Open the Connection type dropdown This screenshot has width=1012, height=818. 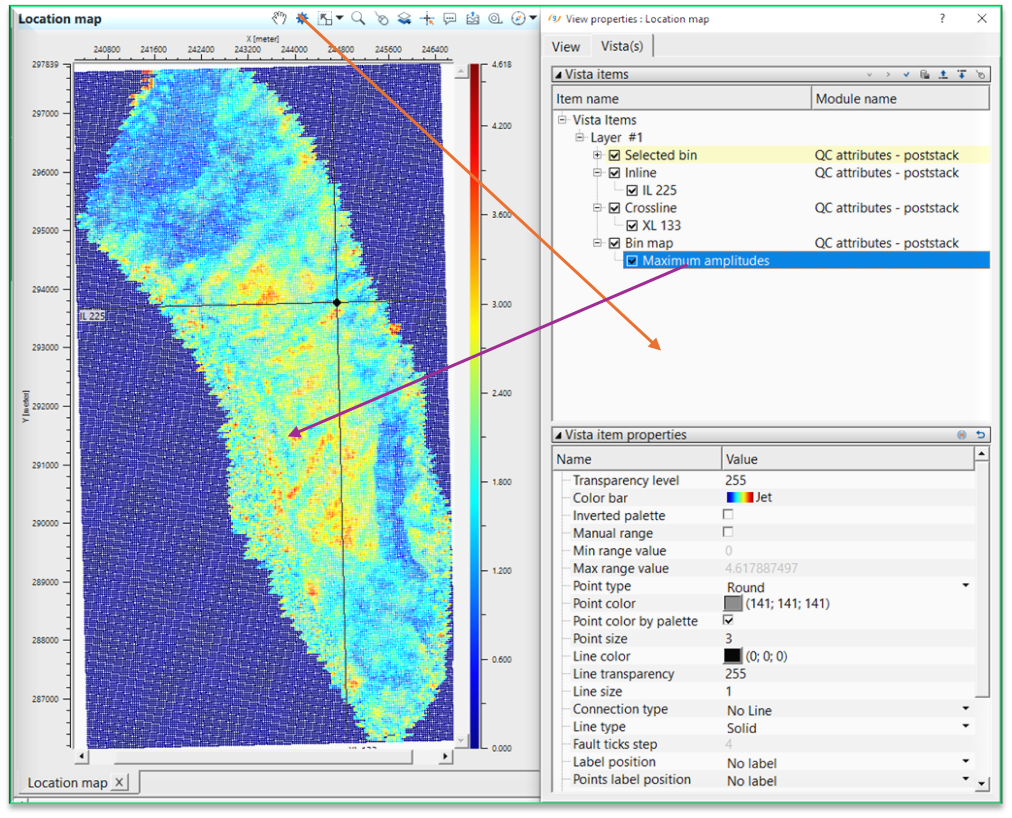point(966,709)
